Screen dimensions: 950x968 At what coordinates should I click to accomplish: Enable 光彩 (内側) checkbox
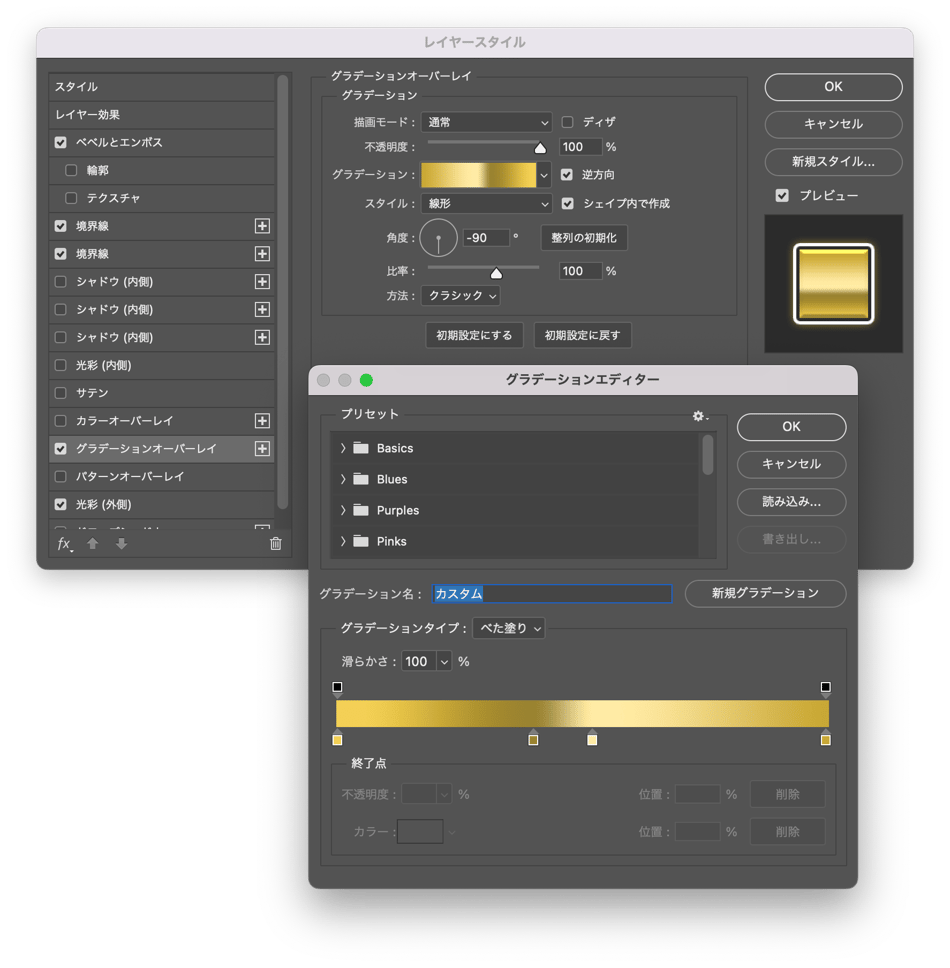pyautogui.click(x=60, y=365)
